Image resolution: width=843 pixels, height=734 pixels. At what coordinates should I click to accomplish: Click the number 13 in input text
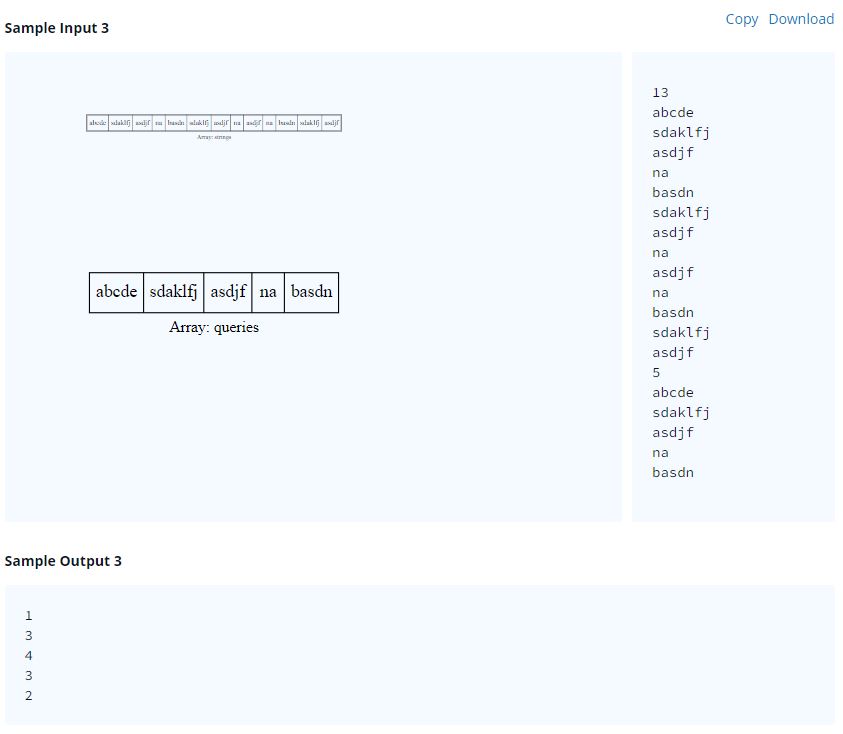tap(660, 93)
